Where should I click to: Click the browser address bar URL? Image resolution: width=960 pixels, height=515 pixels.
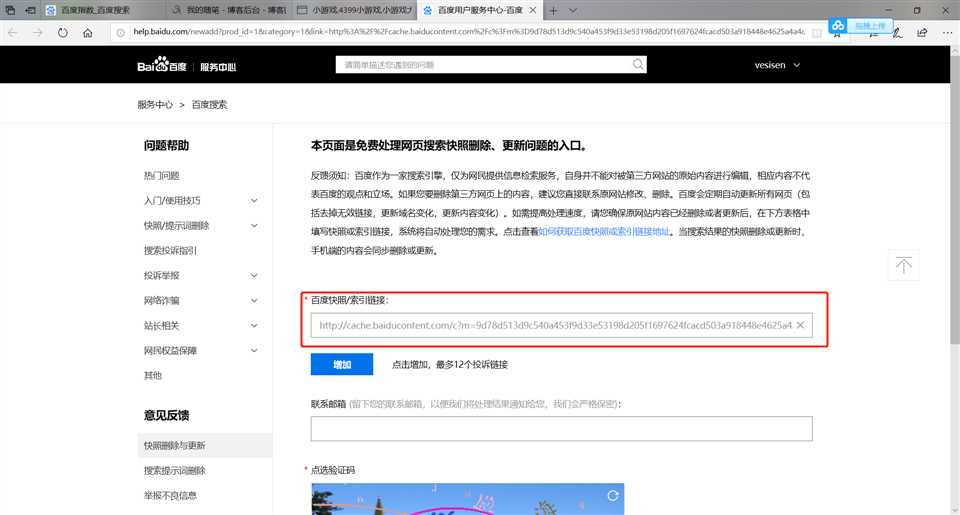(468, 32)
